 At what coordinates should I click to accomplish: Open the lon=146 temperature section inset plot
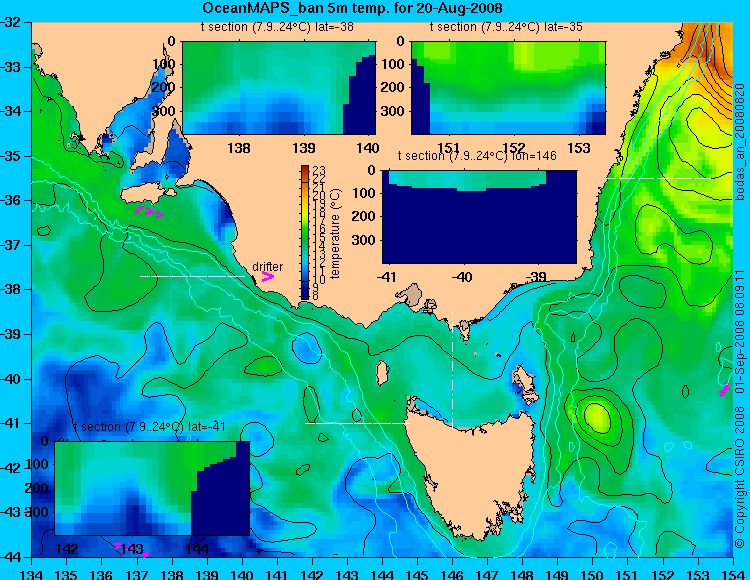[x=479, y=217]
